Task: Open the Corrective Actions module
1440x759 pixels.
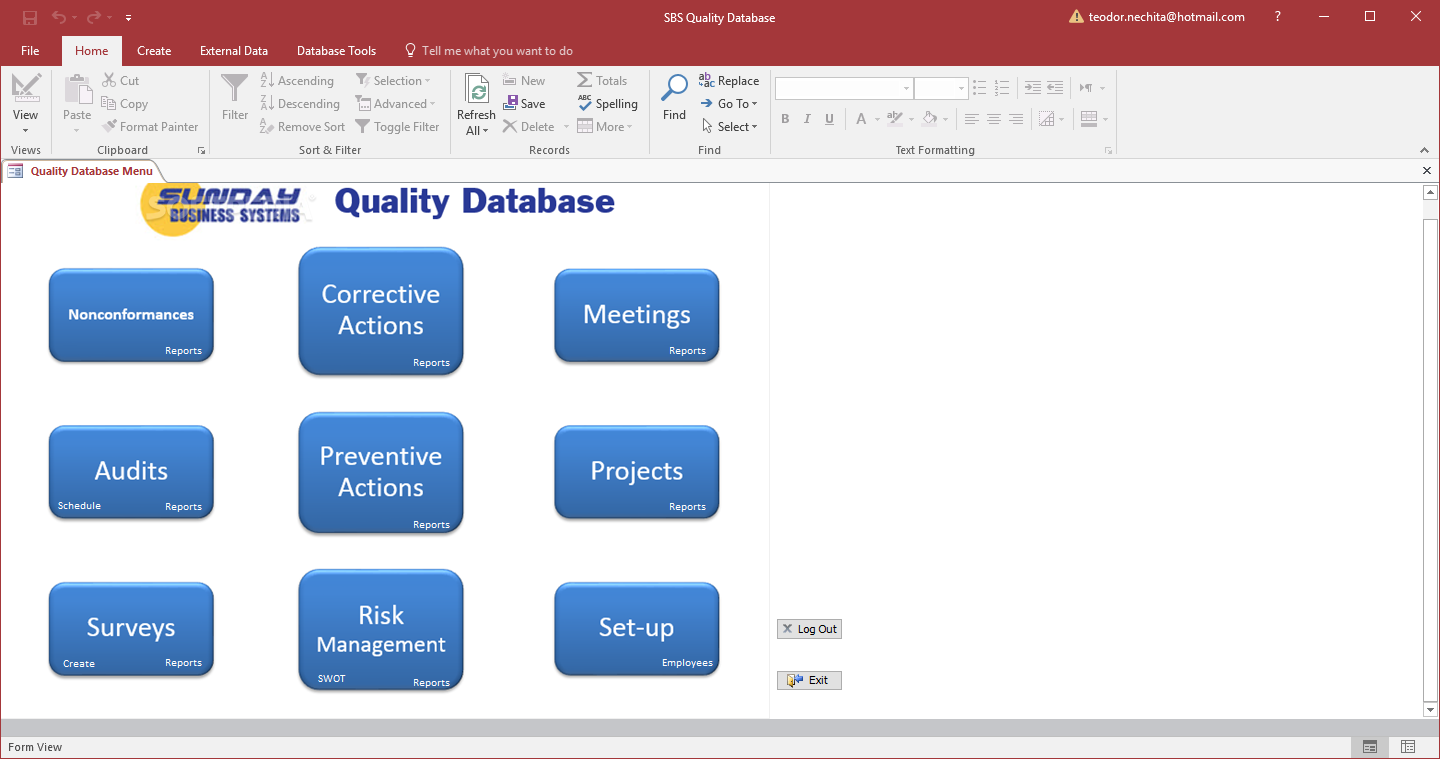Action: point(381,311)
